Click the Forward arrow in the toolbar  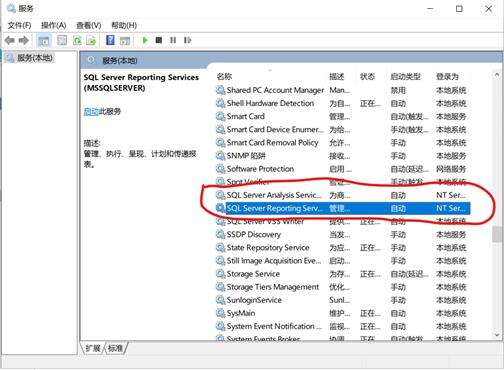coord(24,41)
